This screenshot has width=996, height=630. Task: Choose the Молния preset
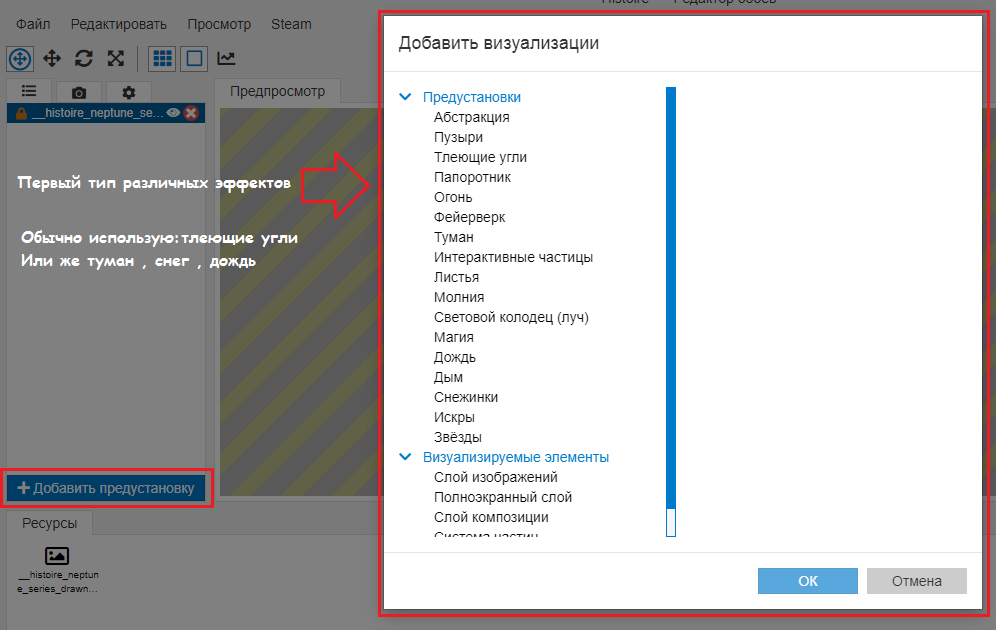(x=459, y=297)
